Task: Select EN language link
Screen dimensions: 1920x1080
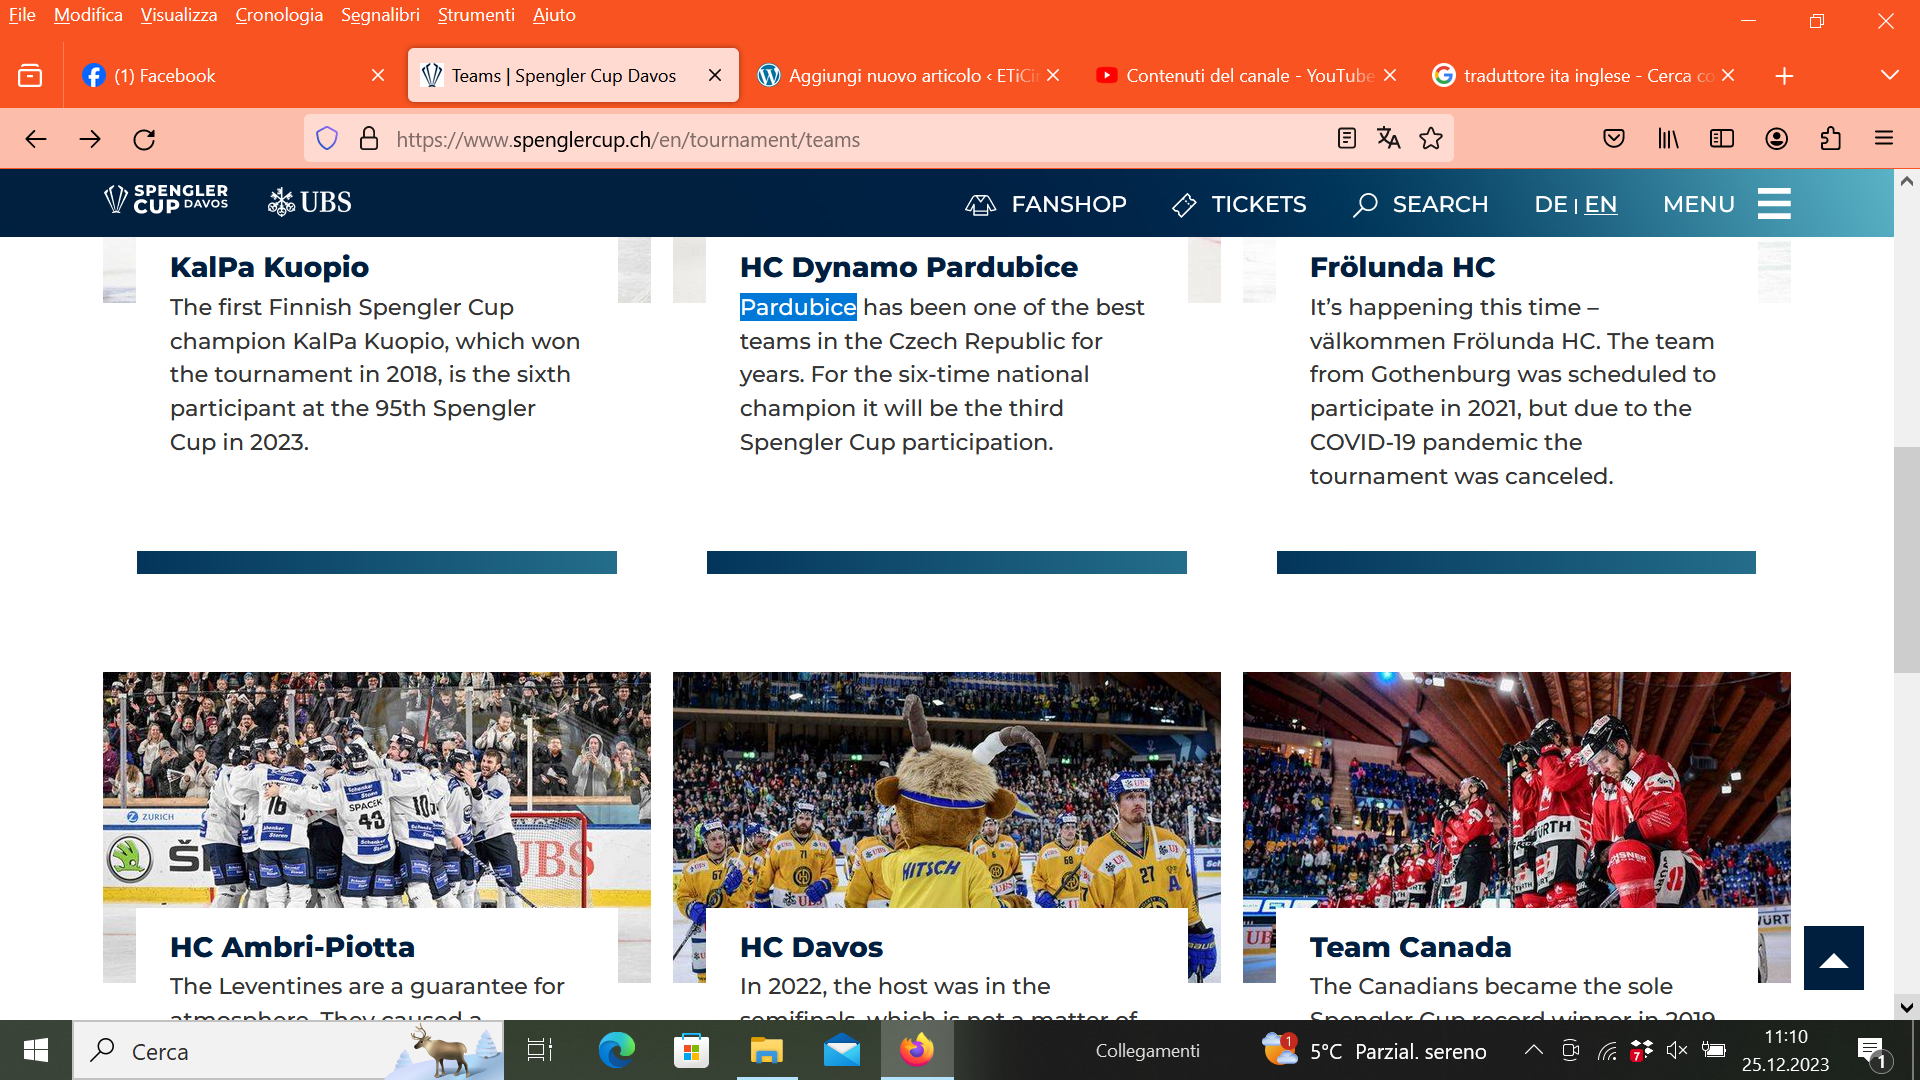Action: (1601, 204)
